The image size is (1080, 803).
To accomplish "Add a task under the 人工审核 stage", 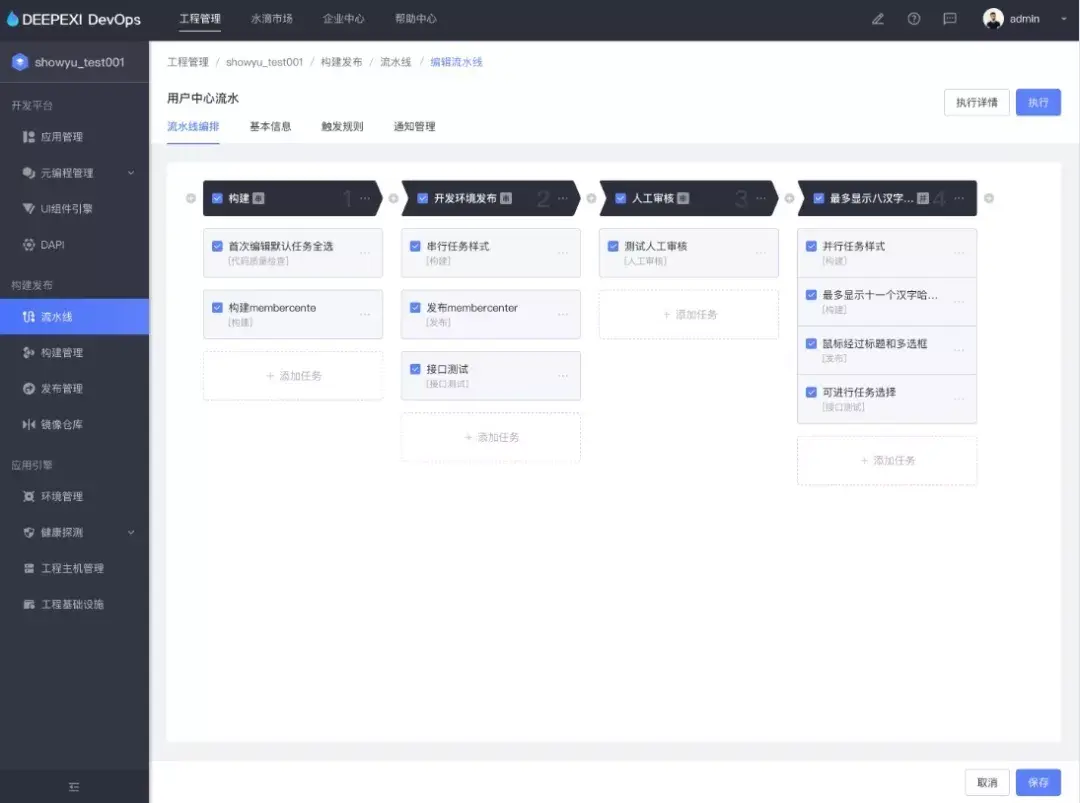I will pos(689,315).
